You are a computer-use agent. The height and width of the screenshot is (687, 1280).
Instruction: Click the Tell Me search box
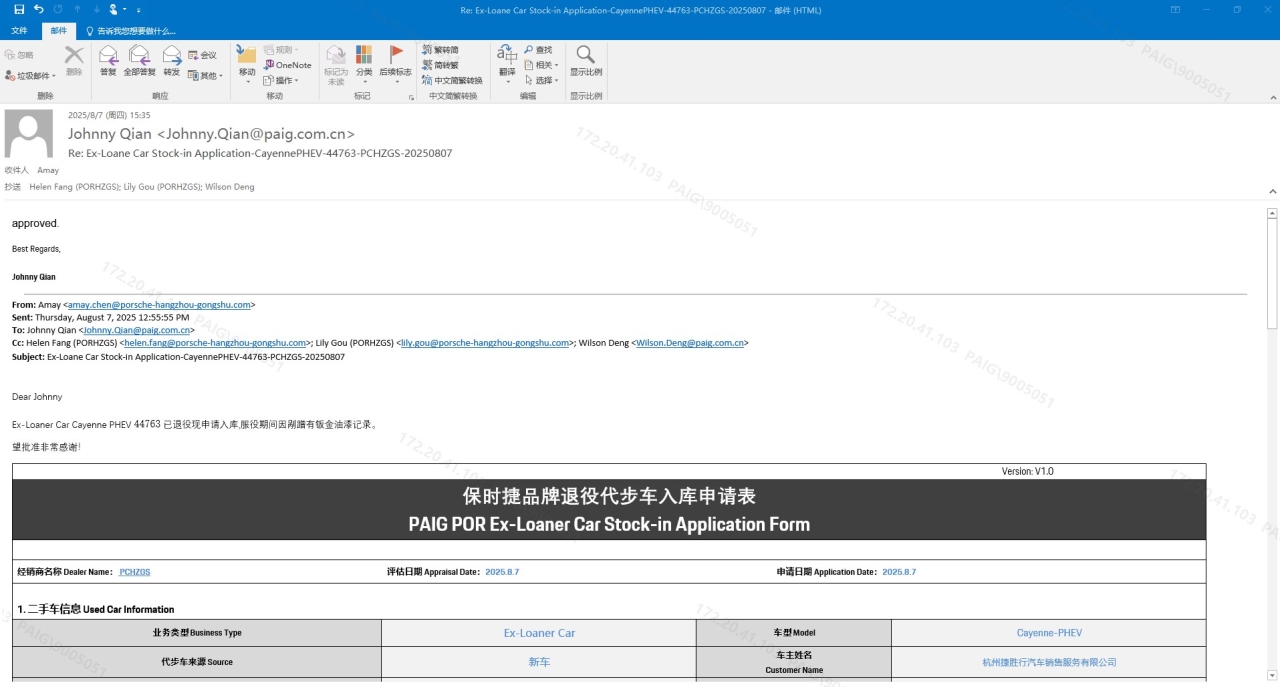pos(140,31)
